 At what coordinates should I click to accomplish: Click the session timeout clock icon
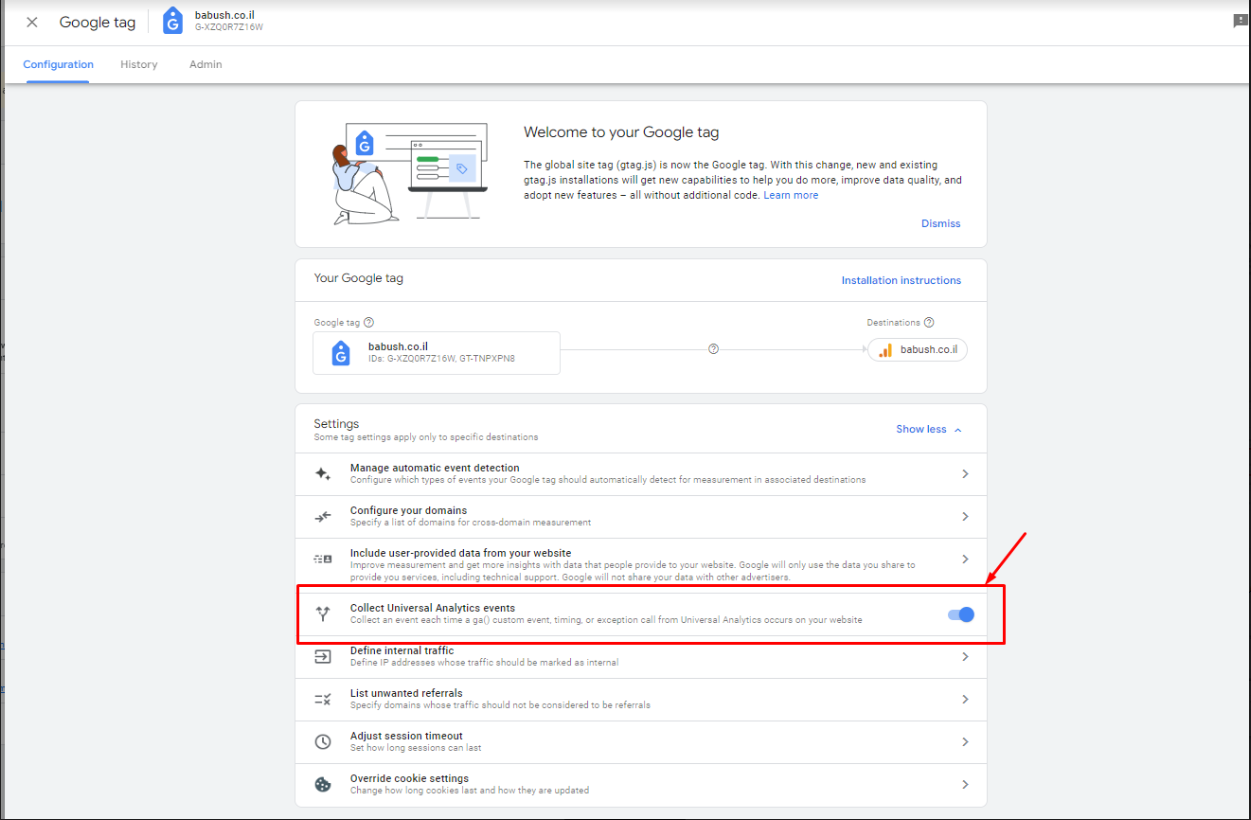(323, 742)
